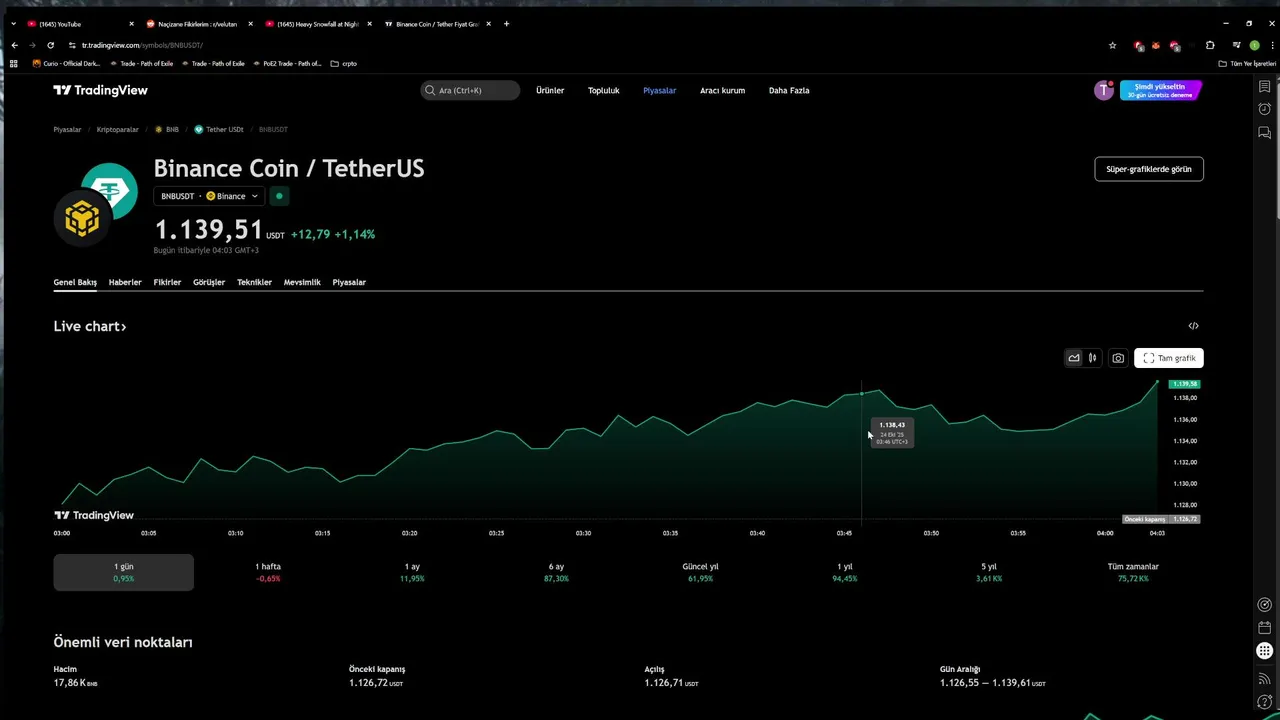Switch to area chart type

(x=1074, y=358)
